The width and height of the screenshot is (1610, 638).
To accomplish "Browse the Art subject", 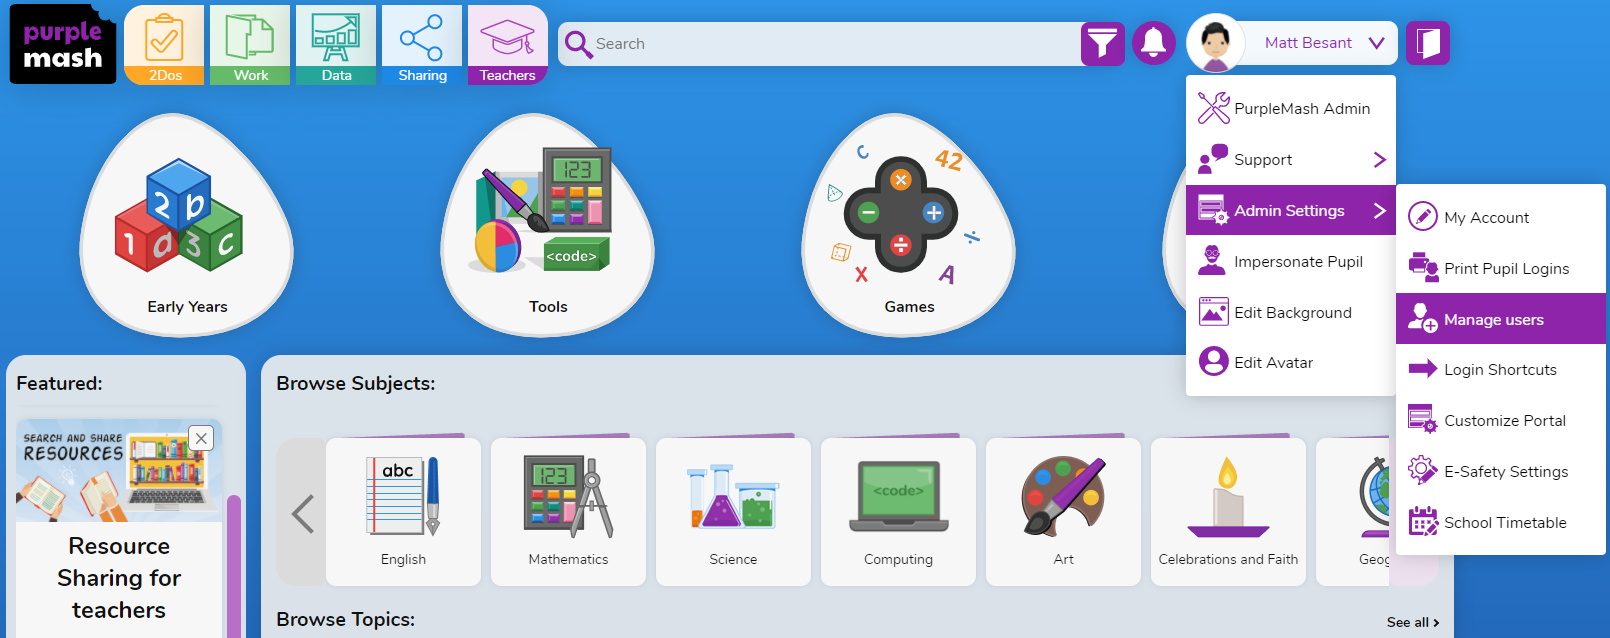I will click(x=1063, y=512).
